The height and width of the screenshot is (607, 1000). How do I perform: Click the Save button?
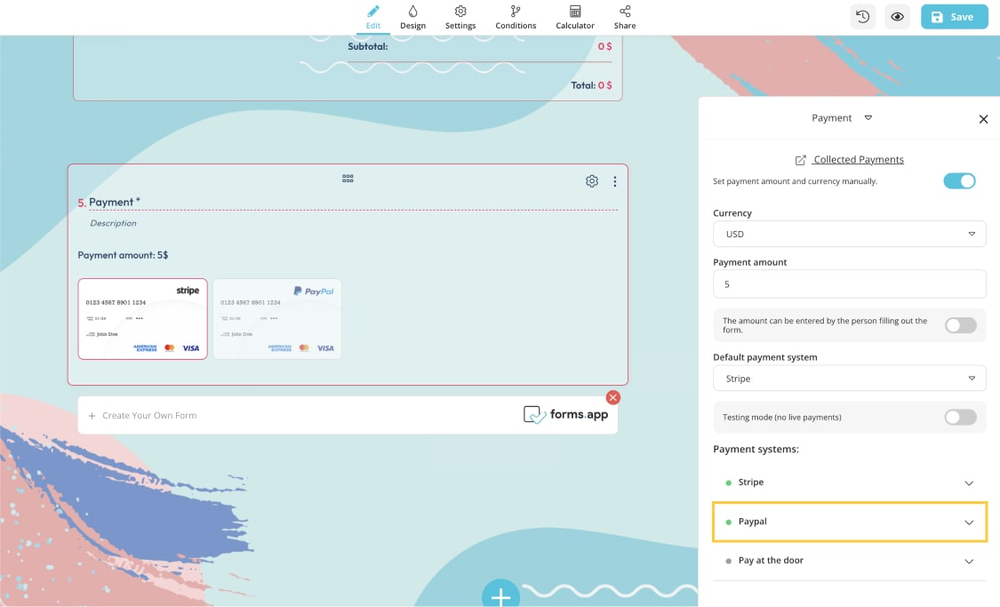click(953, 17)
